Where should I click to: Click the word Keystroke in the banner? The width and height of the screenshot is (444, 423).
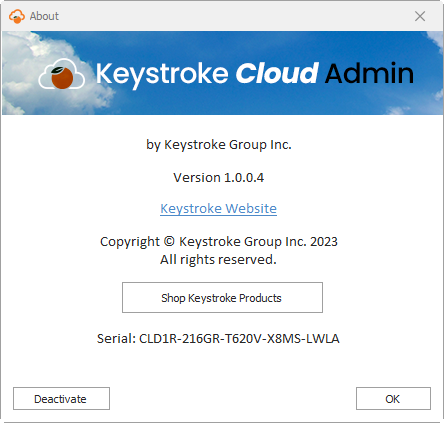[162, 75]
